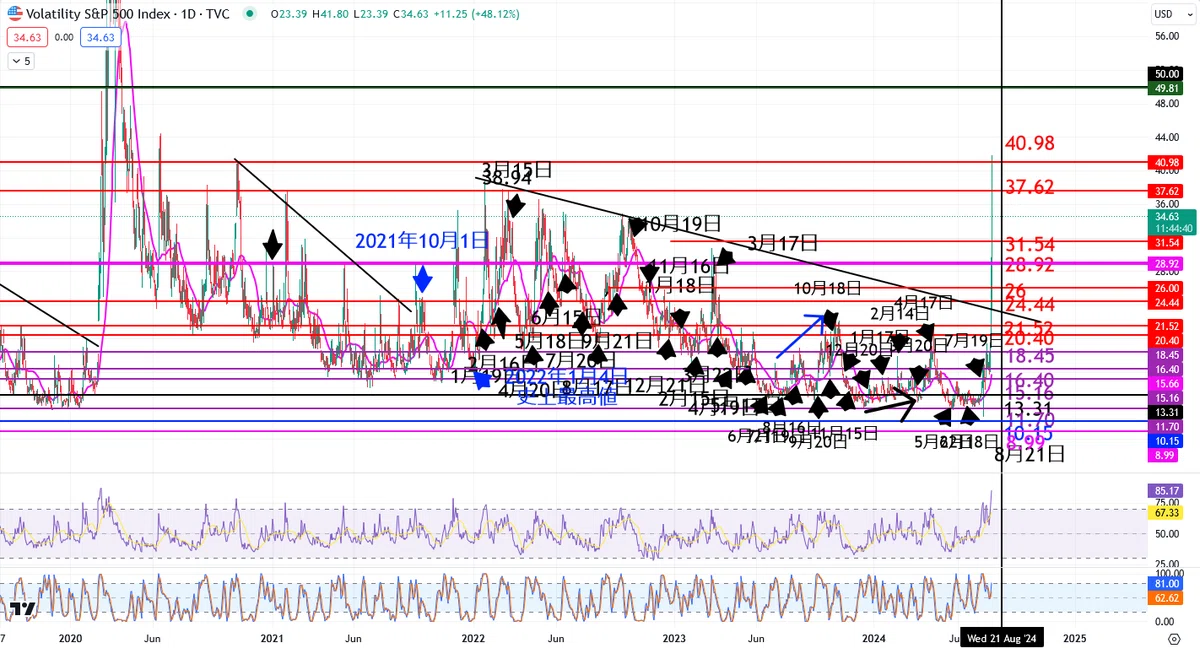1200x648 pixels.
Task: Click the US flag symbol logo
Action: coord(14,14)
